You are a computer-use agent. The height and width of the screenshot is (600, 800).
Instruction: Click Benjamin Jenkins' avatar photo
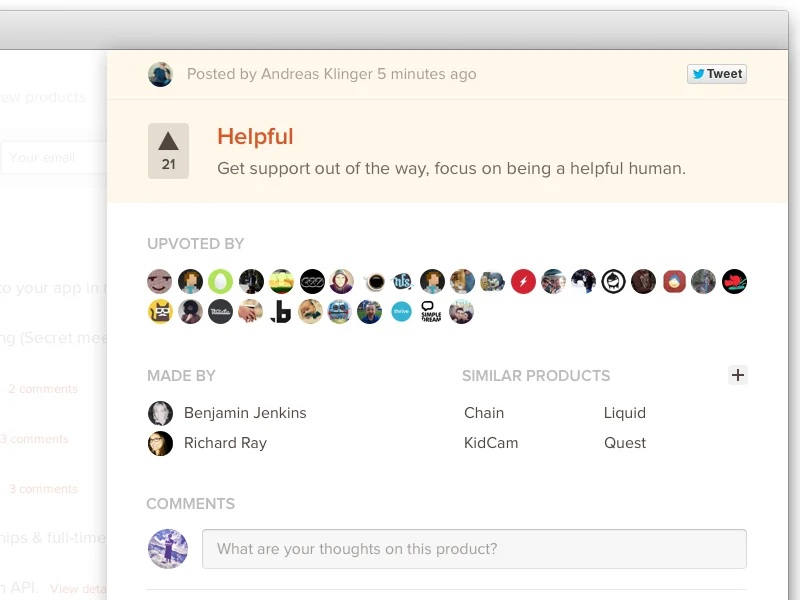click(160, 413)
